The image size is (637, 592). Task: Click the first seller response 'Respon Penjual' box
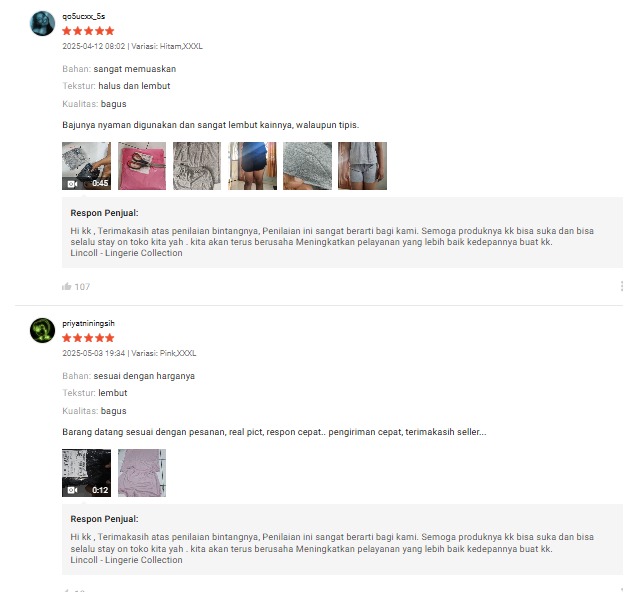coord(342,232)
